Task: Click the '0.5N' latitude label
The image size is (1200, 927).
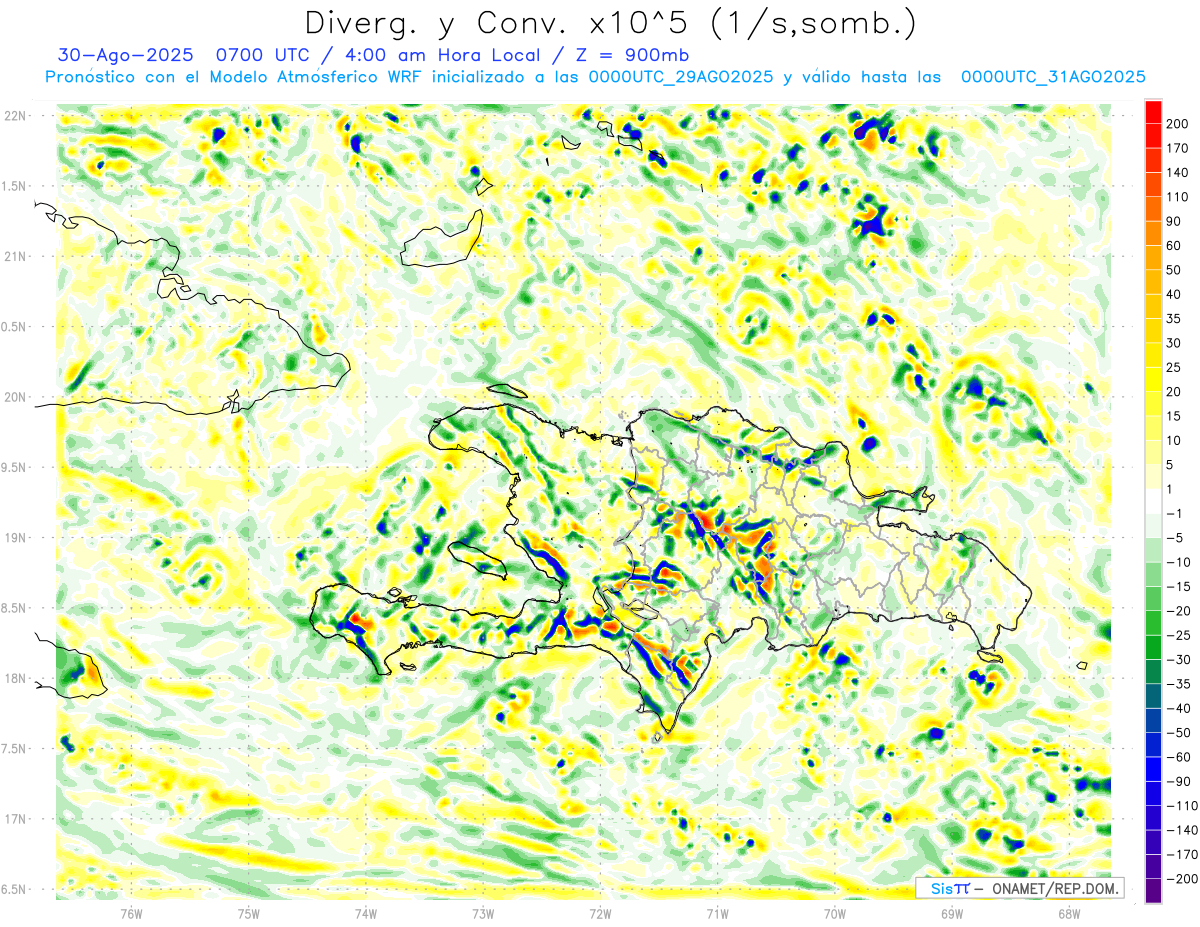Action: click(14, 327)
